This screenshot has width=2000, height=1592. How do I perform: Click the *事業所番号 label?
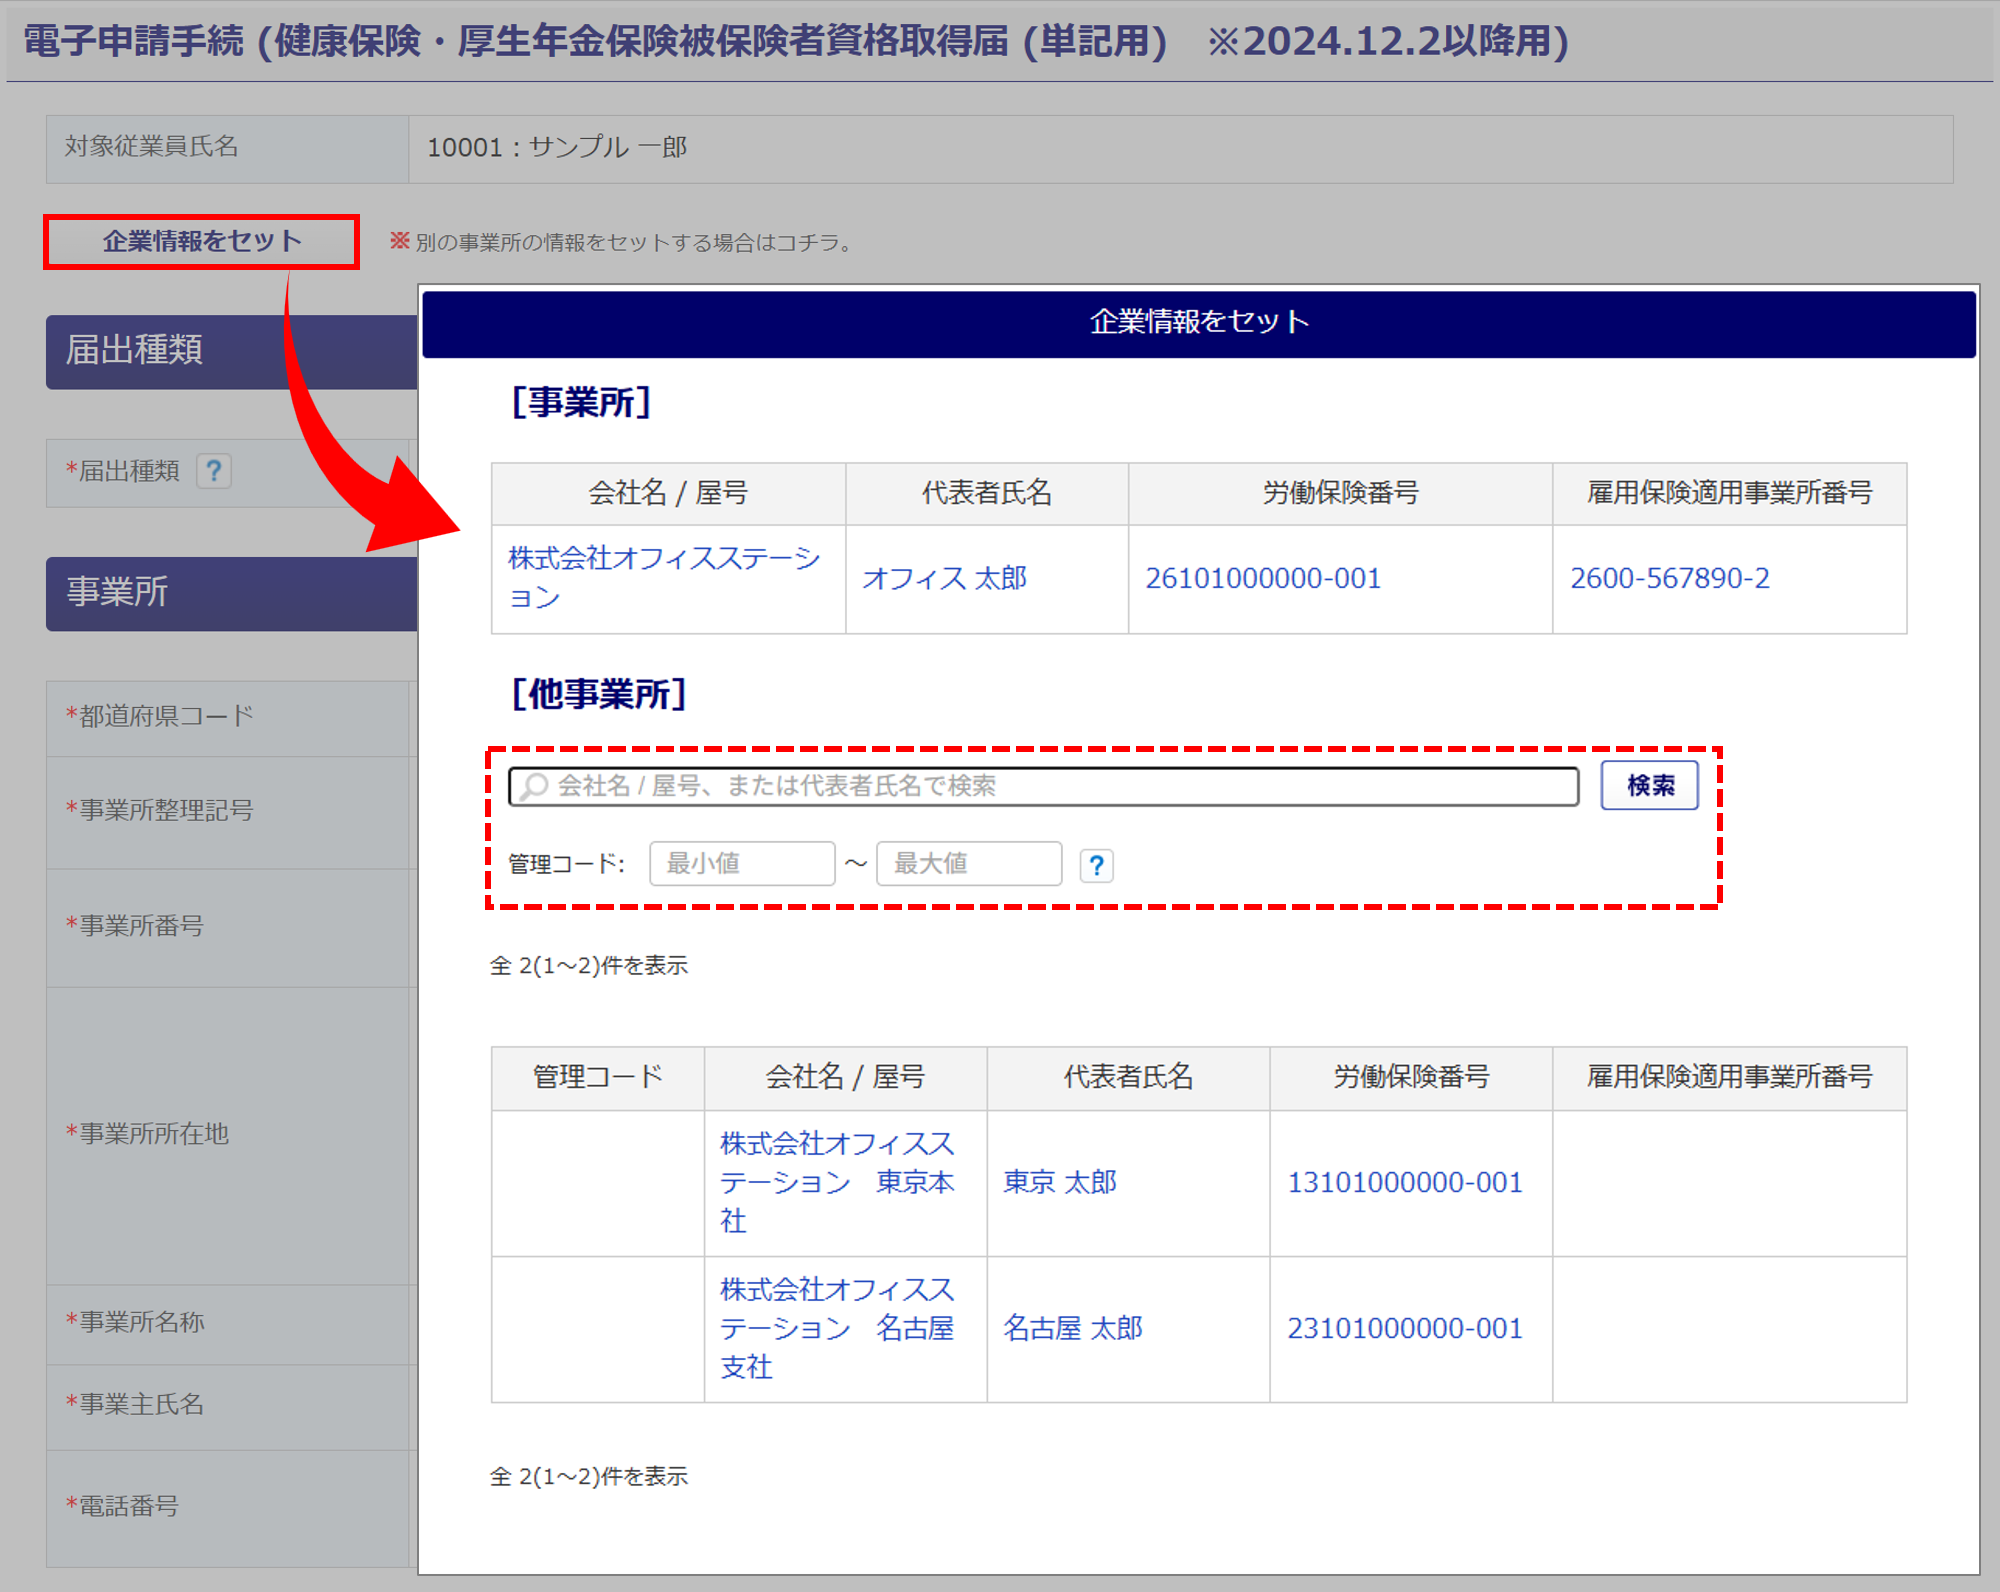pos(135,926)
